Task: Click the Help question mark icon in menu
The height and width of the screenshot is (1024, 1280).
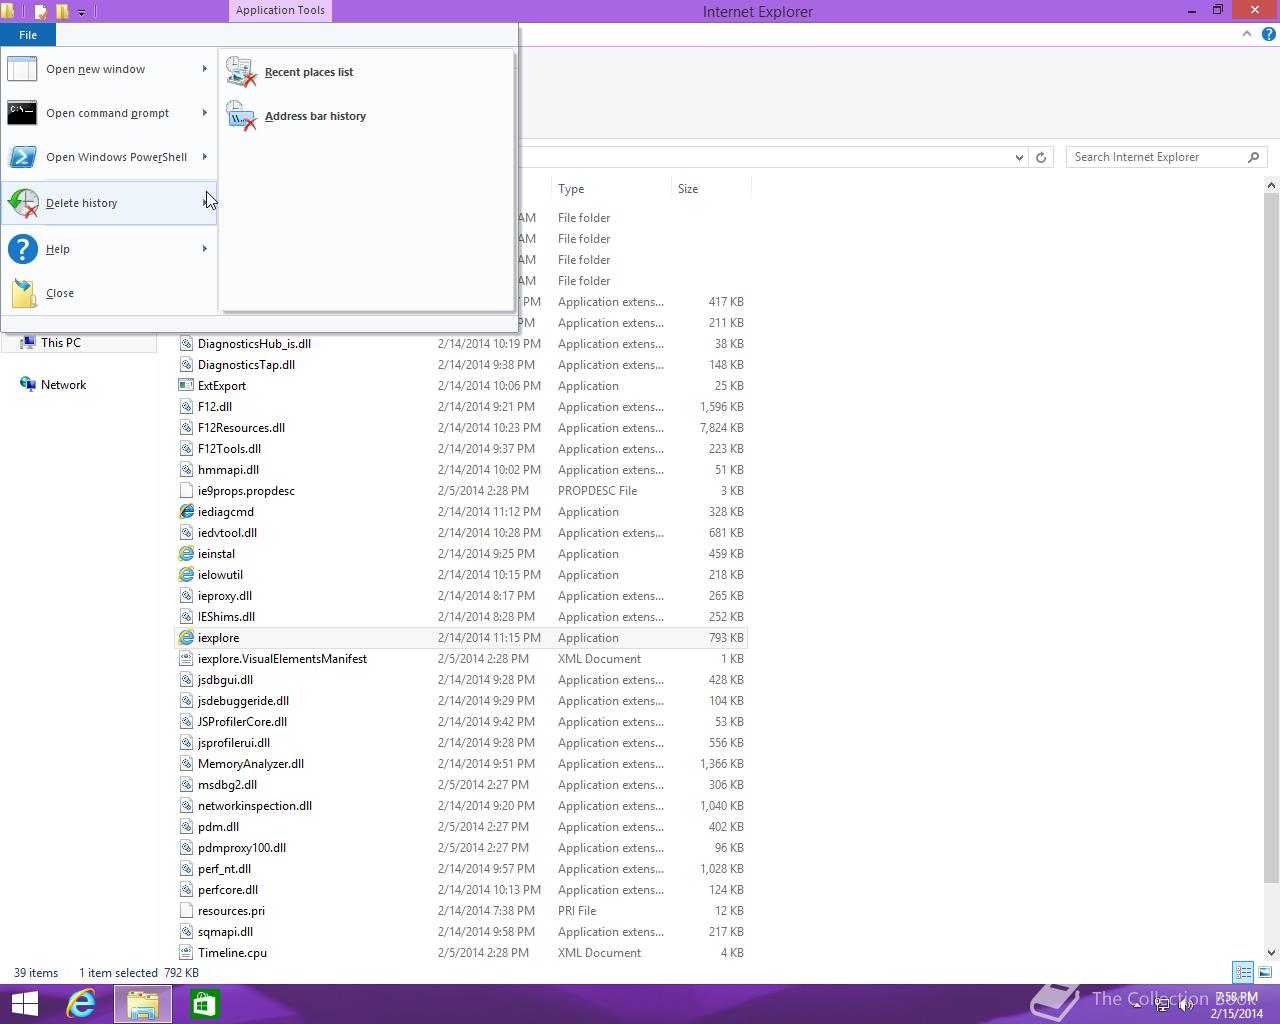Action: (x=22, y=249)
